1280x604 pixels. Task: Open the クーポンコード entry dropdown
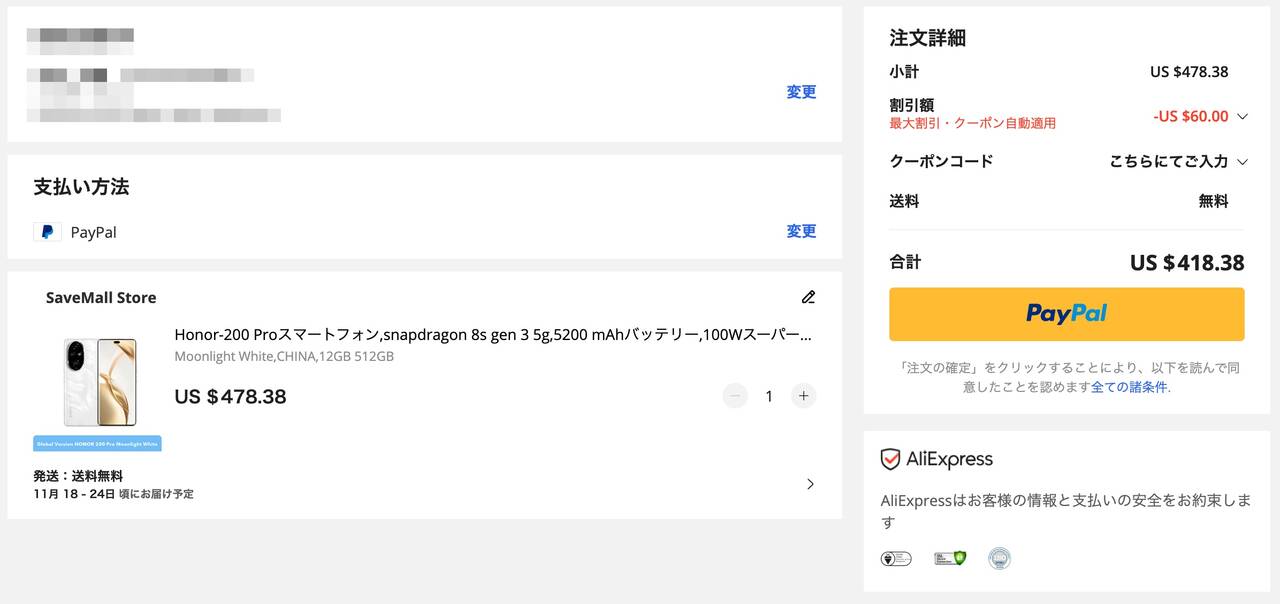coord(1242,161)
